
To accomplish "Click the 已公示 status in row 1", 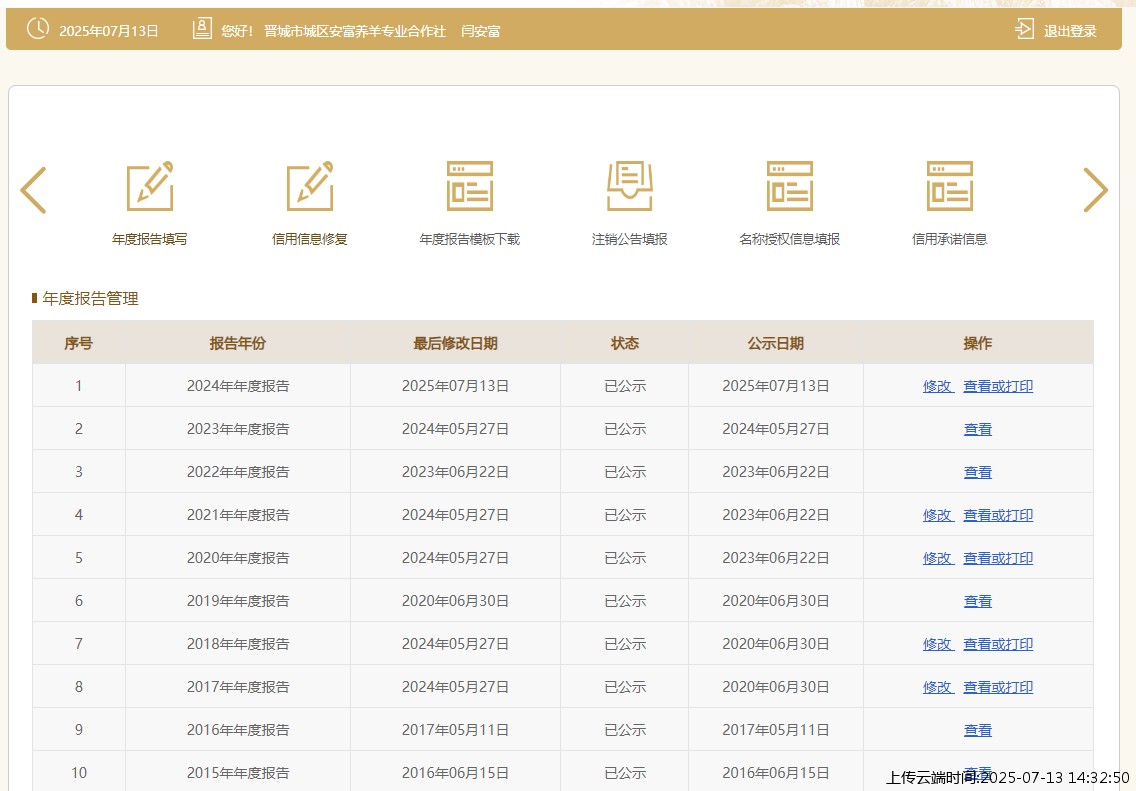I will (625, 386).
